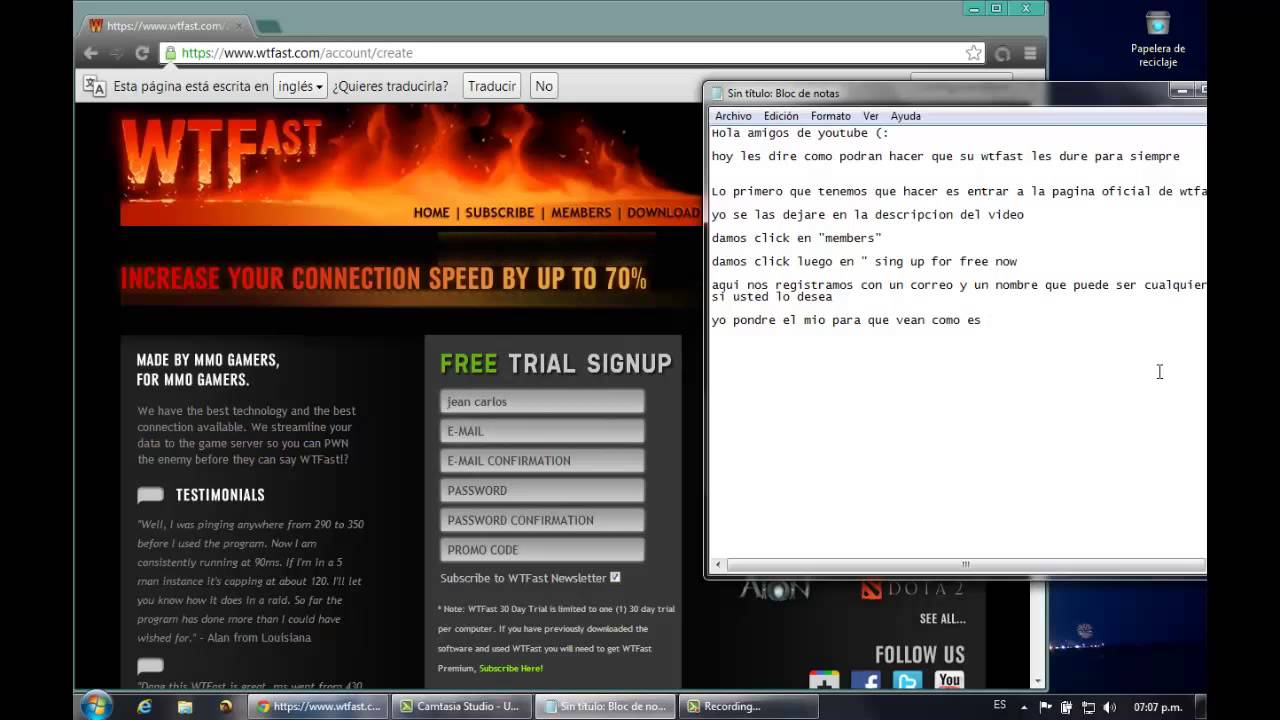Open the Ver menu in Notepad
The image size is (1280, 720).
pyautogui.click(x=871, y=116)
